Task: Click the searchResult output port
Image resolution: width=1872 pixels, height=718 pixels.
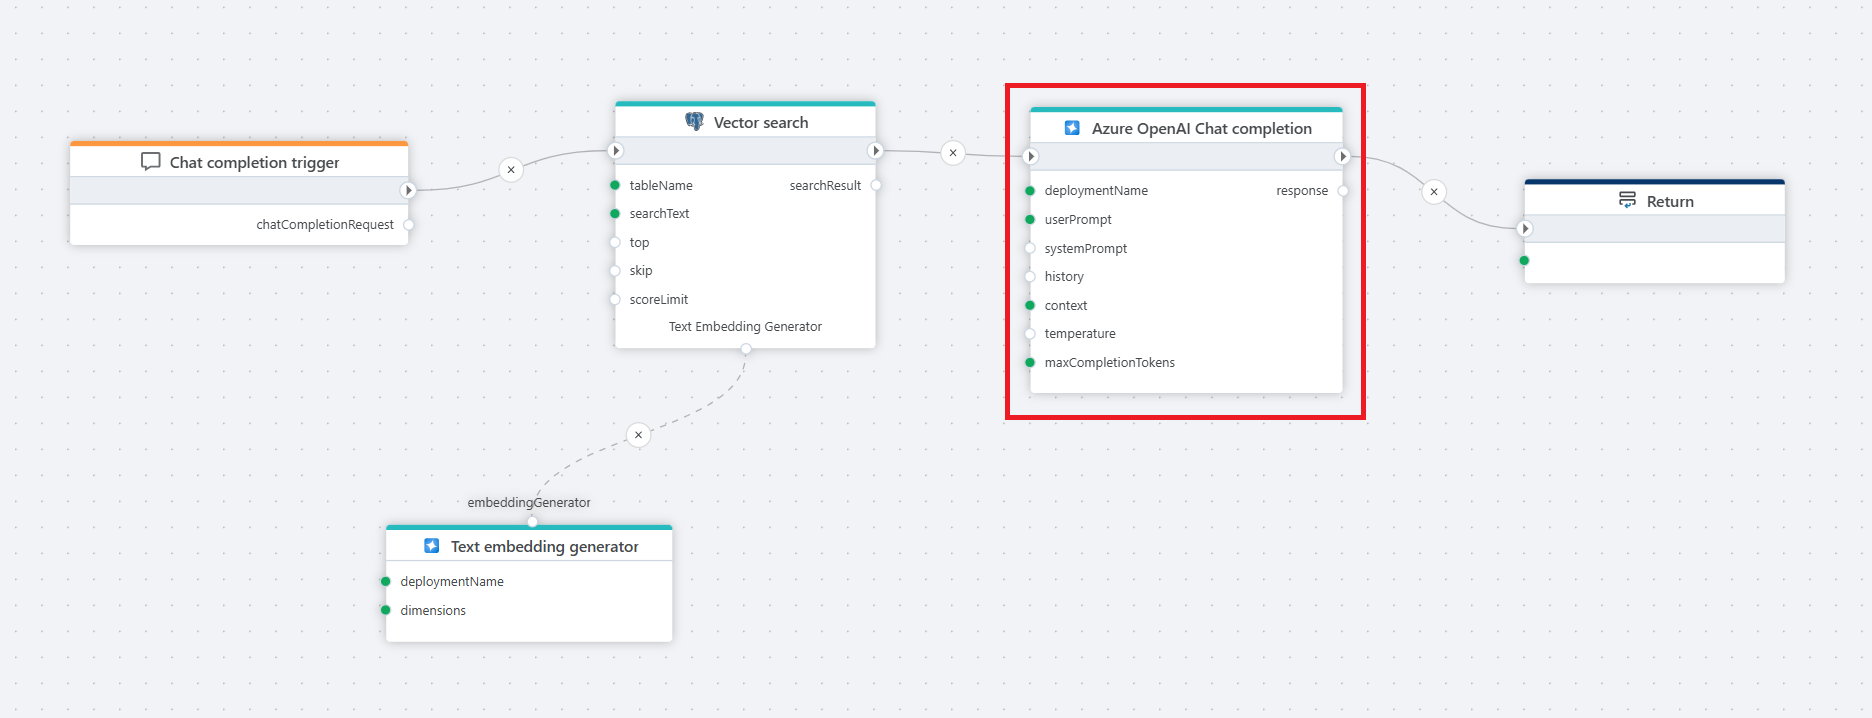Action: pos(876,185)
